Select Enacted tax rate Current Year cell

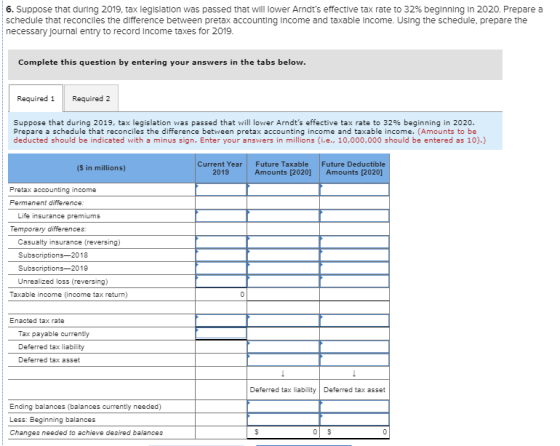tap(221, 320)
